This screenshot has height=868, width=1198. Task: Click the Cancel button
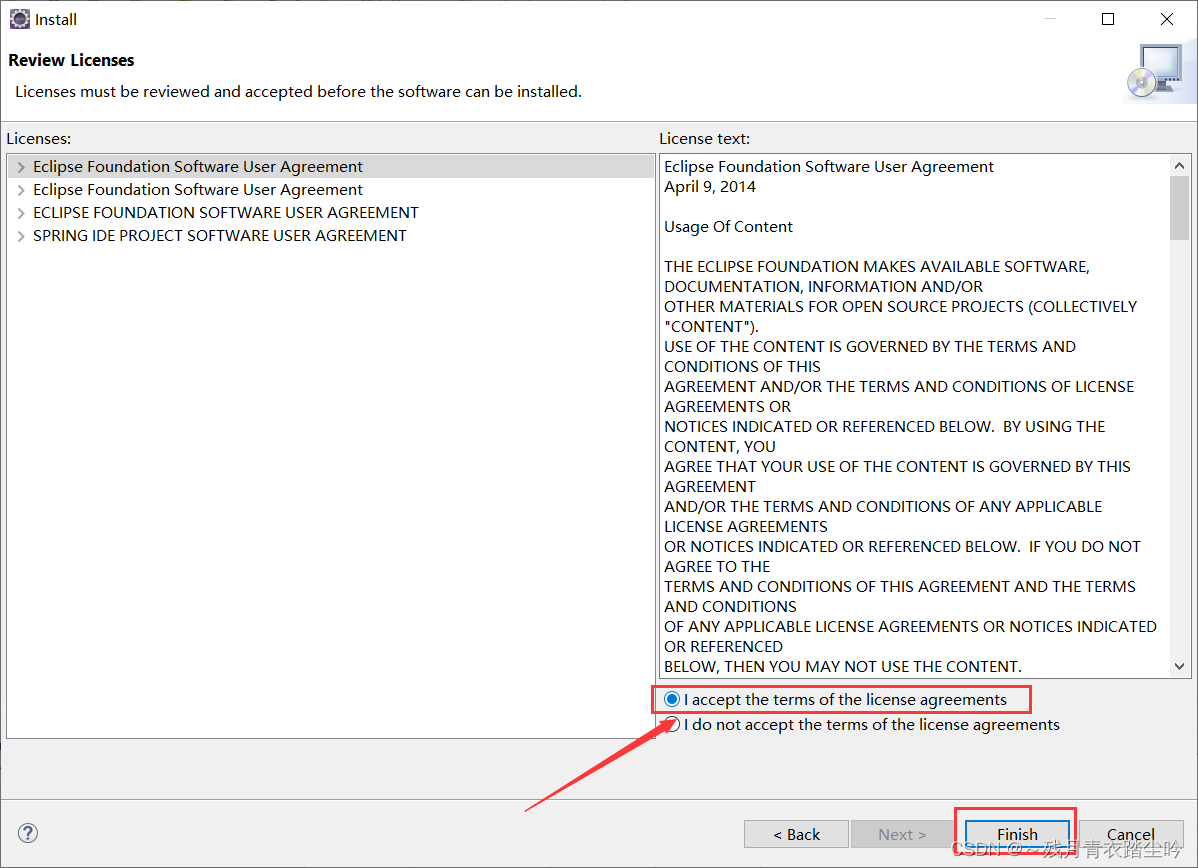pyautogui.click(x=1131, y=834)
